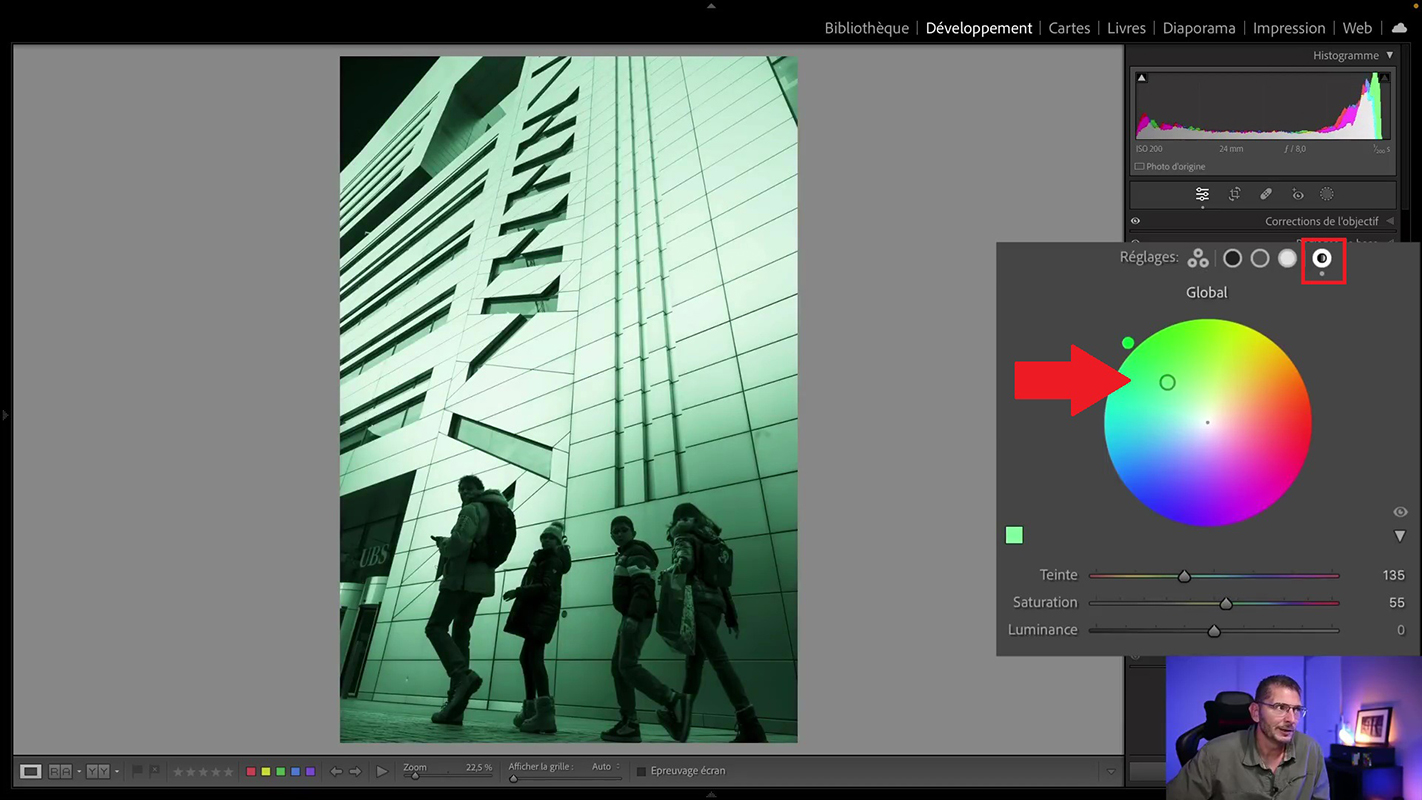Go to next photo with right arrow

(x=355, y=771)
